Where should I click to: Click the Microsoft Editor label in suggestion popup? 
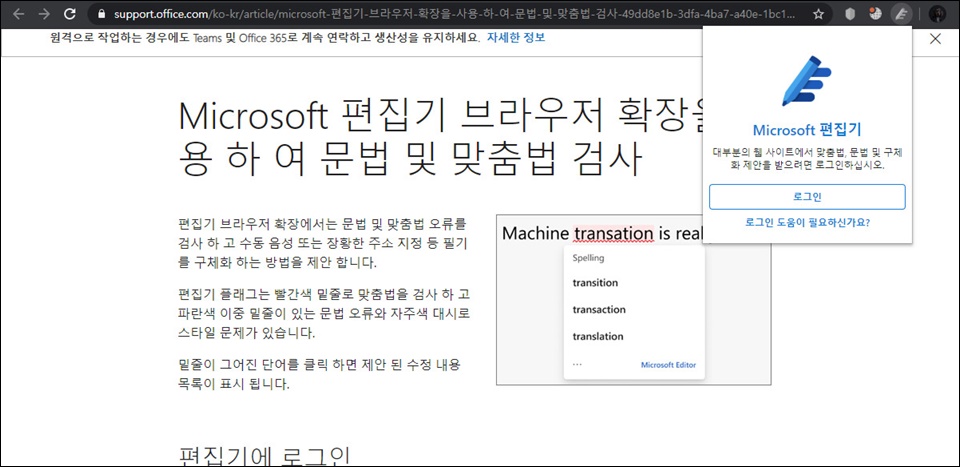point(669,365)
